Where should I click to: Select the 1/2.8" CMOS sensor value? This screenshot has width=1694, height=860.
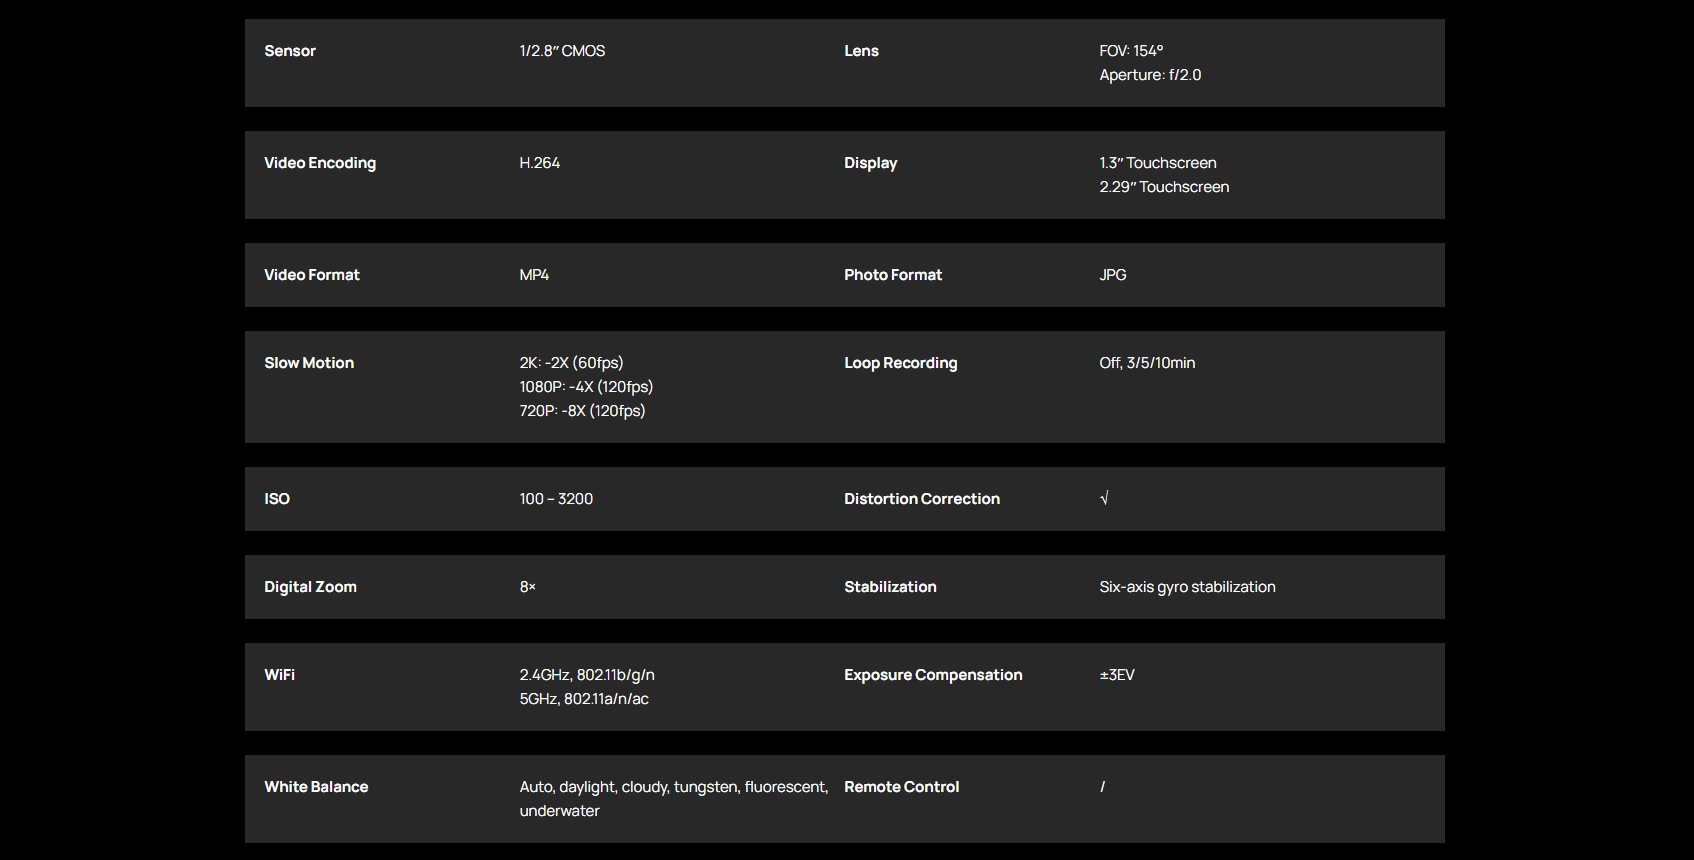click(x=562, y=51)
